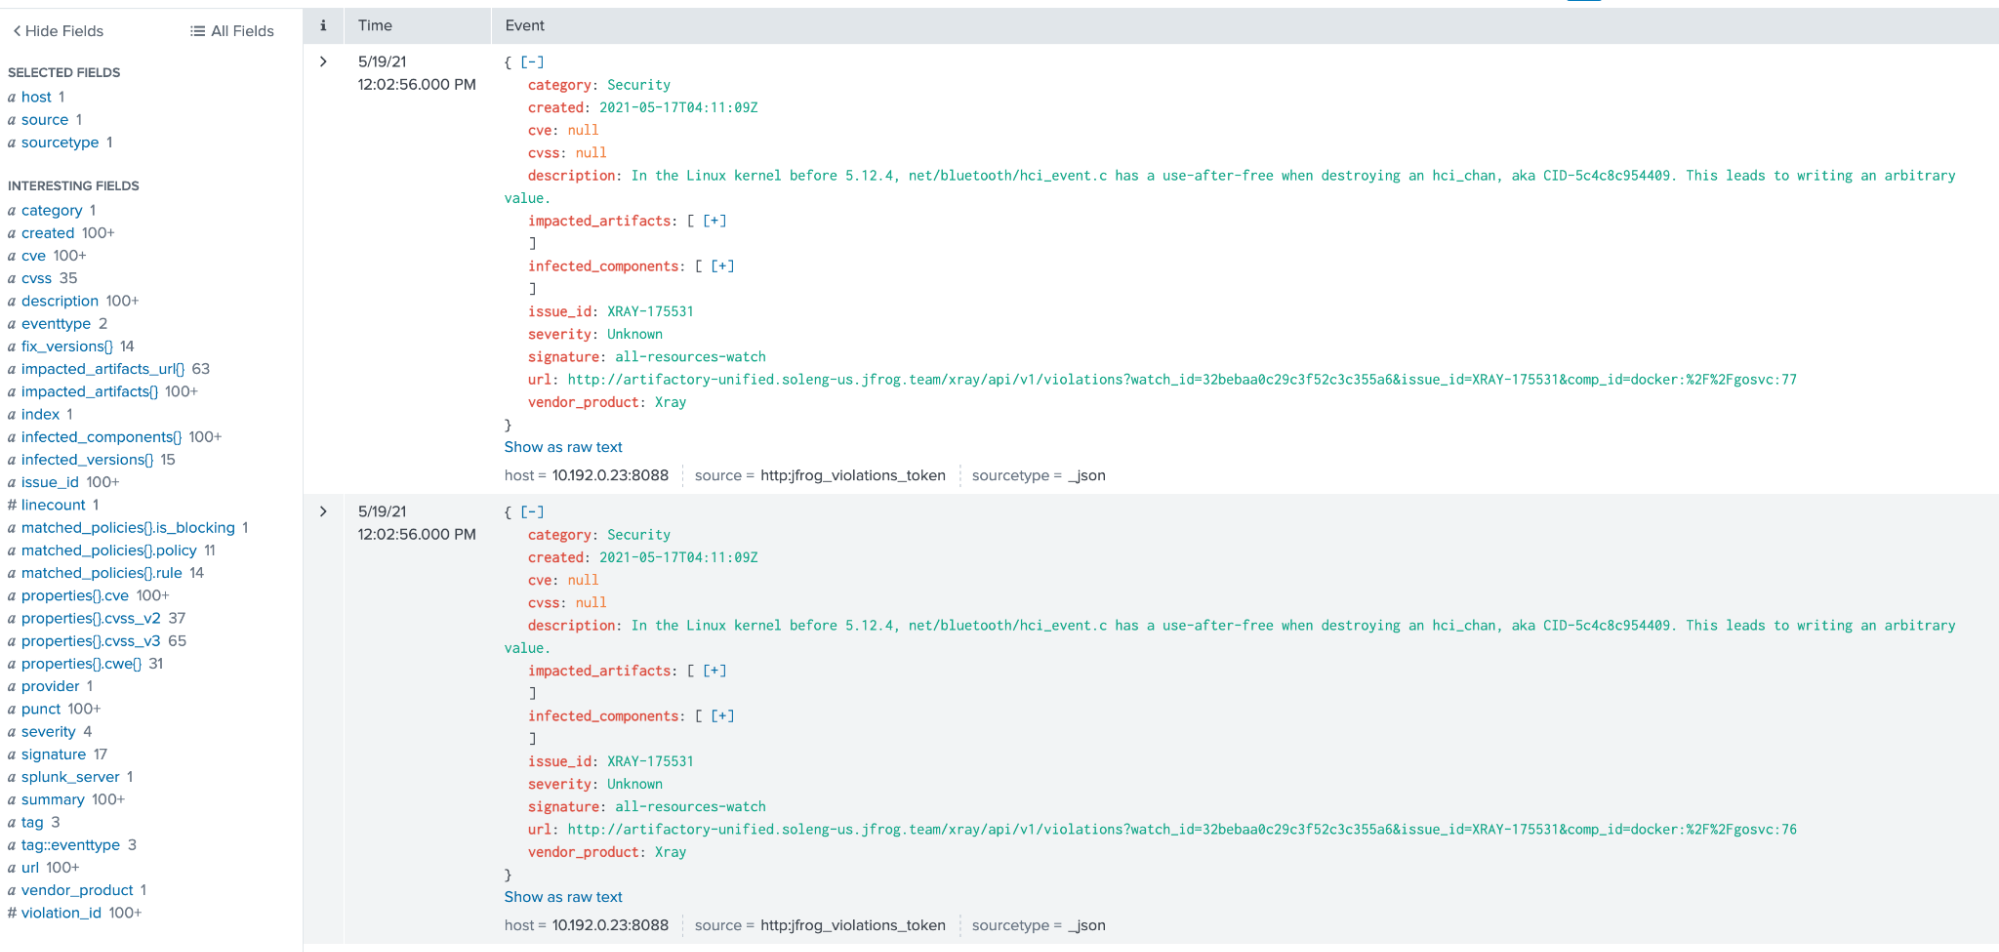Collapse first event JSON with the [-] control

pyautogui.click(x=531, y=61)
